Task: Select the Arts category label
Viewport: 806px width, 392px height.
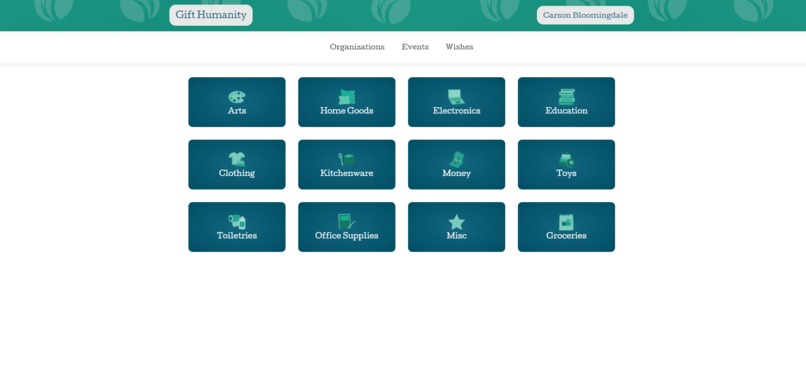Action: tap(236, 110)
